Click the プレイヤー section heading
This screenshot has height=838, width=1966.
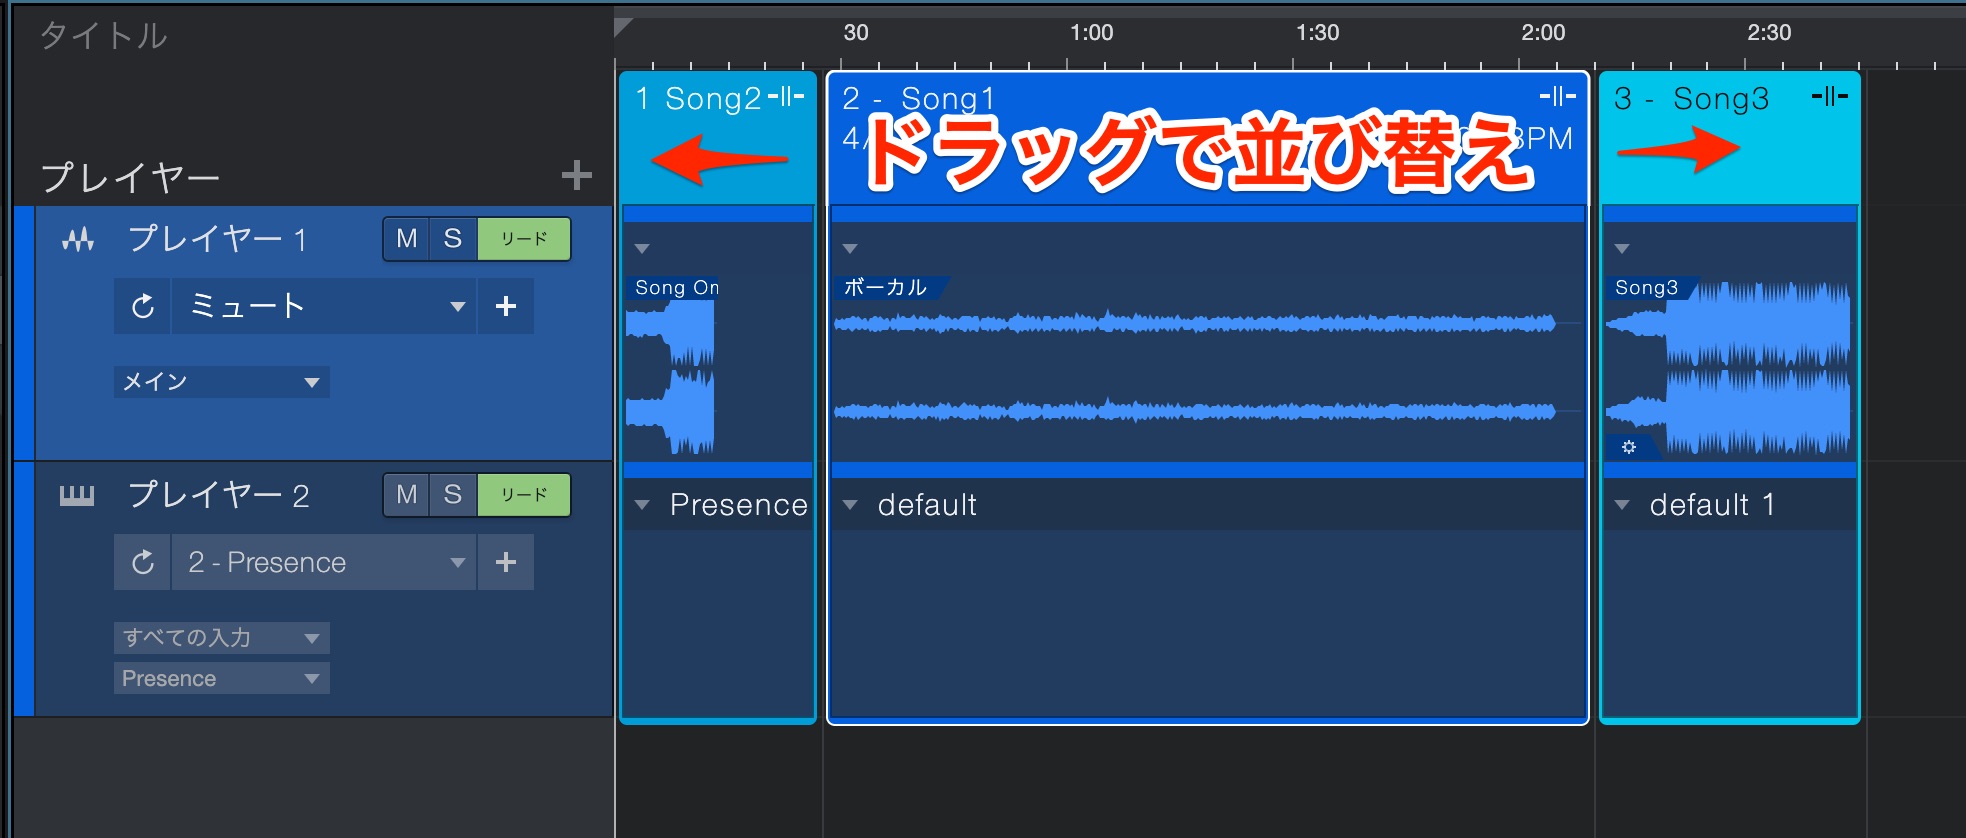[130, 178]
